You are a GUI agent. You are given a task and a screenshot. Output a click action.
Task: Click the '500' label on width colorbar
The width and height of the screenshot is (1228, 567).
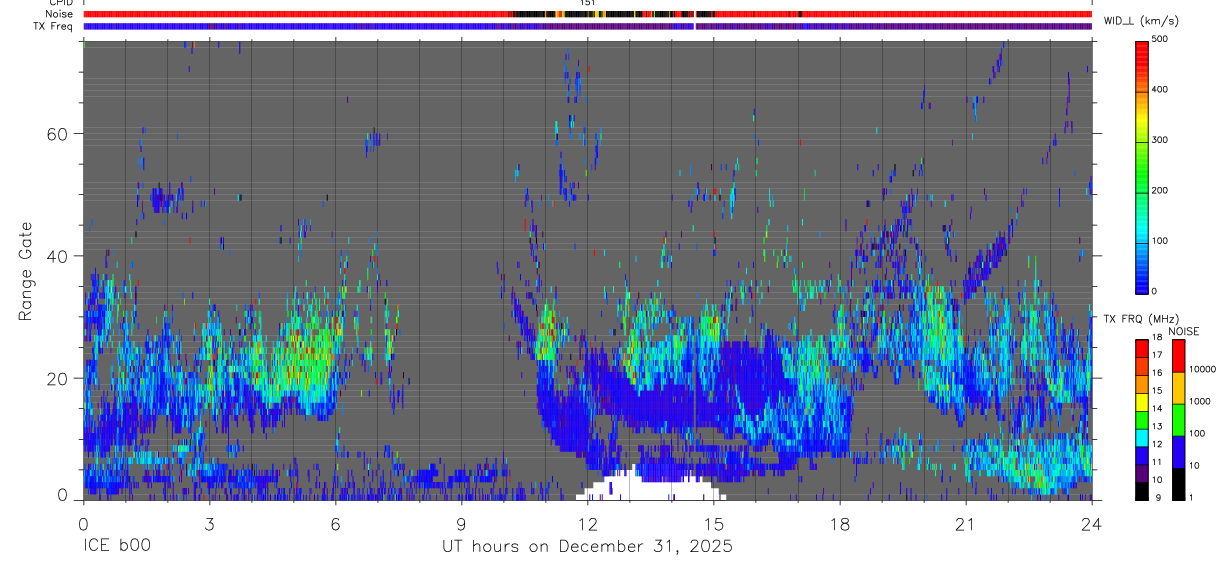point(1162,39)
